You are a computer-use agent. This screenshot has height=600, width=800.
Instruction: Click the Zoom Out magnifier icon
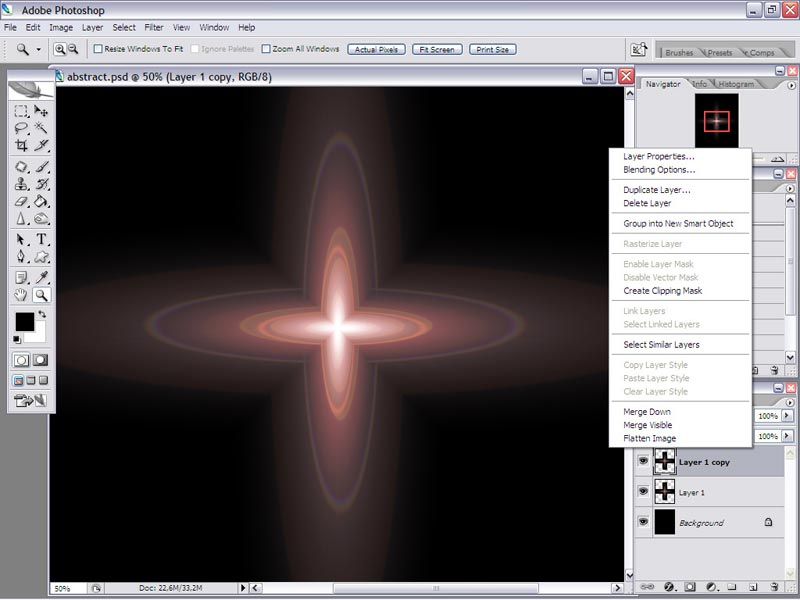tap(73, 49)
